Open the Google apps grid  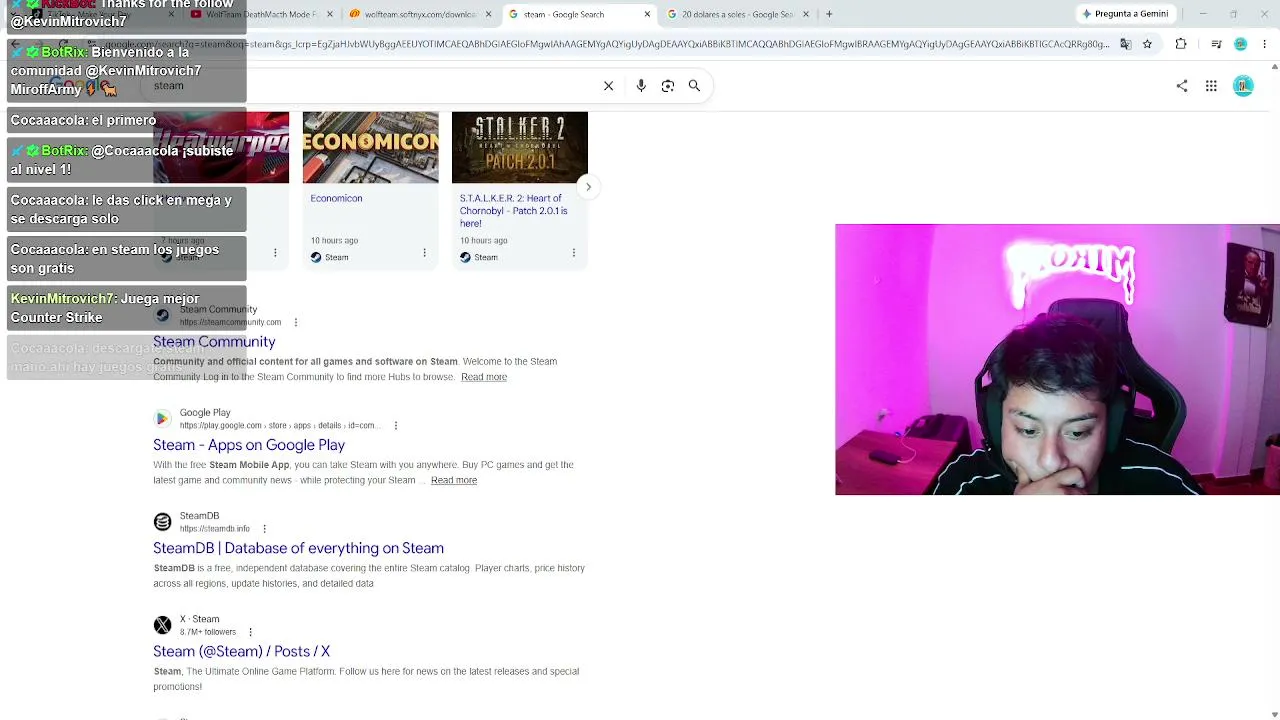click(x=1211, y=86)
